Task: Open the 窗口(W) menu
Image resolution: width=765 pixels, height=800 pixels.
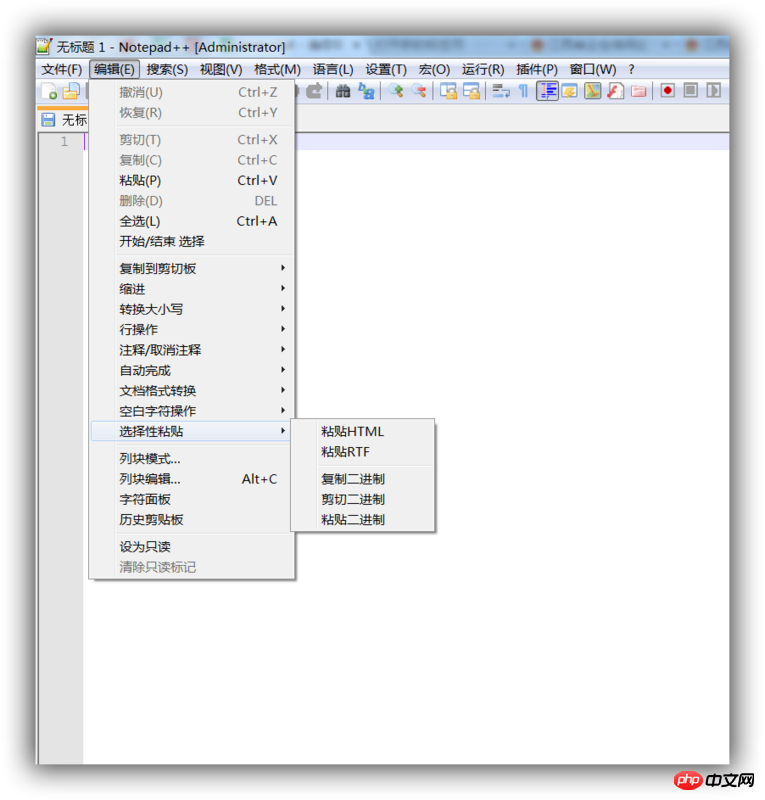Action: (593, 69)
